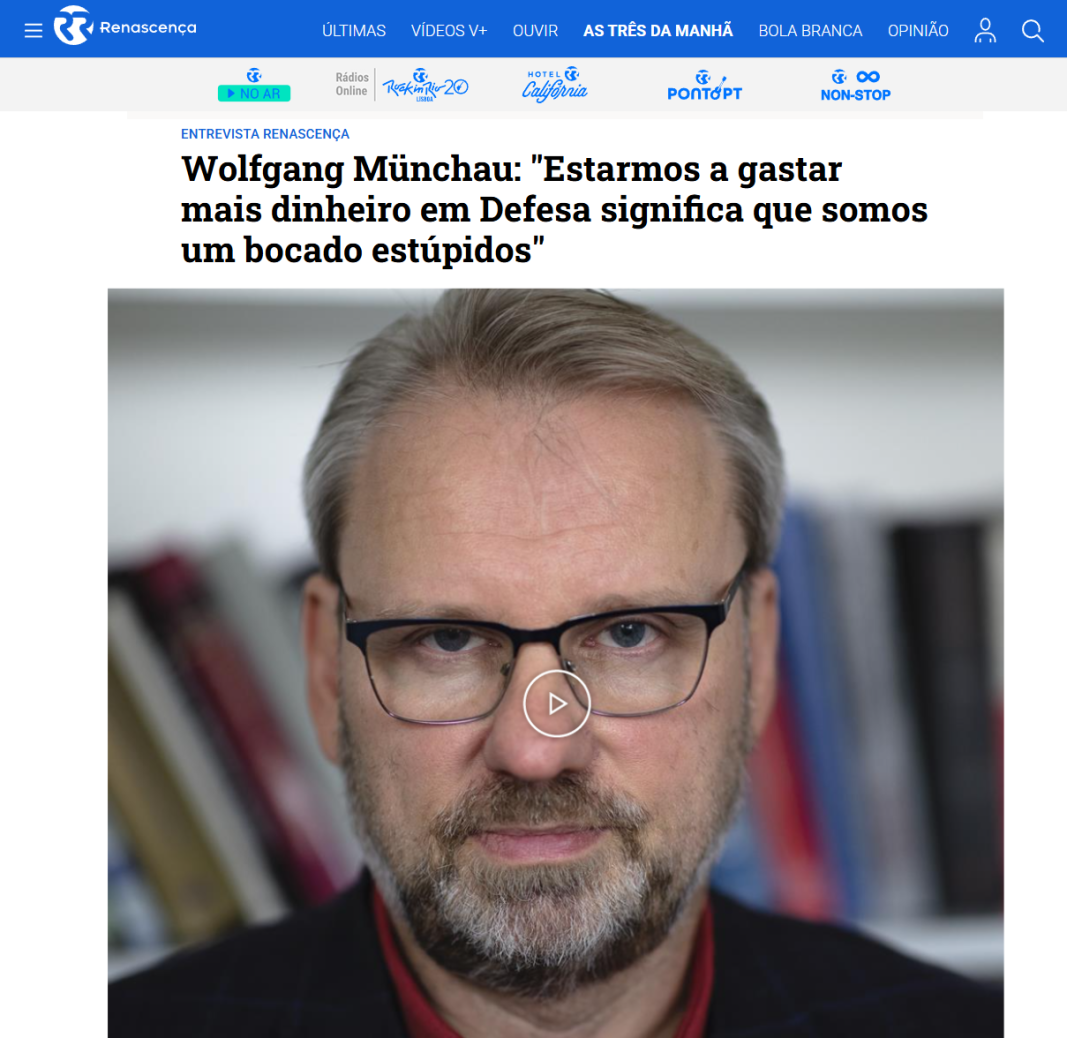Viewport: 1067px width, 1038px height.
Task: Open VÍDEOS V+ menu item
Action: [x=449, y=31]
